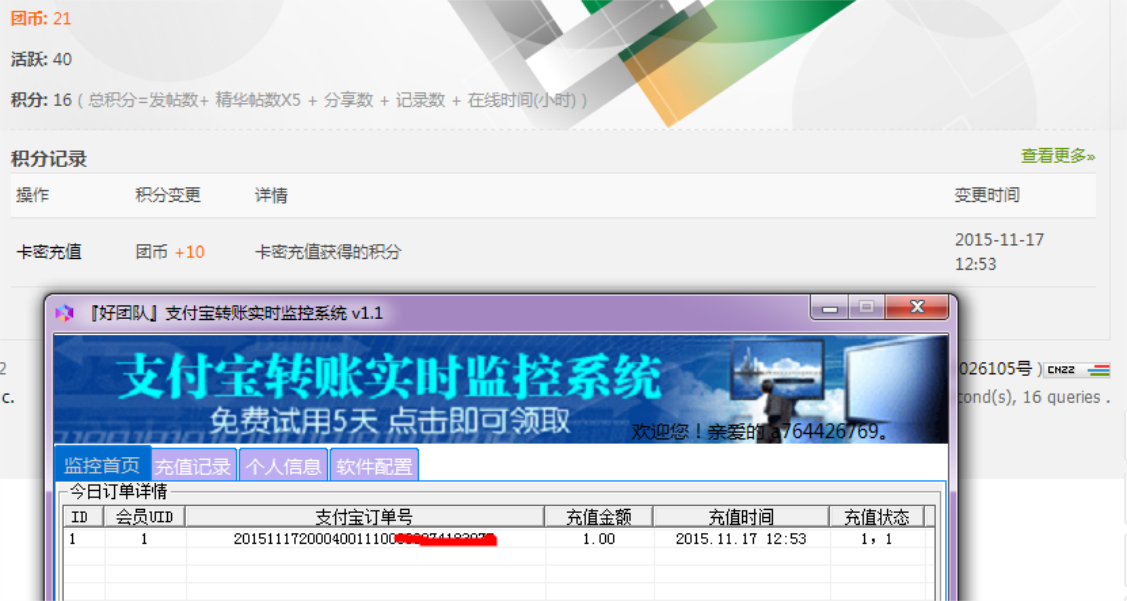
Task: Open the 个人信息 tab
Action: (283, 466)
